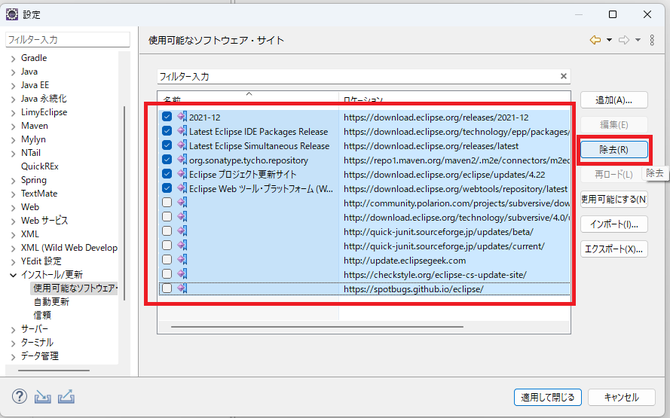This screenshot has width=670, height=418.
Task: Uncheck Latest Eclipse IDE Packages Release checkbox
Action: point(167,131)
